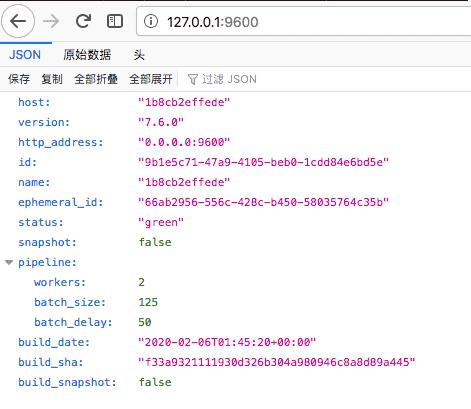Open the site information icon in address bar
Image resolution: width=471 pixels, height=409 pixels.
(x=151, y=22)
